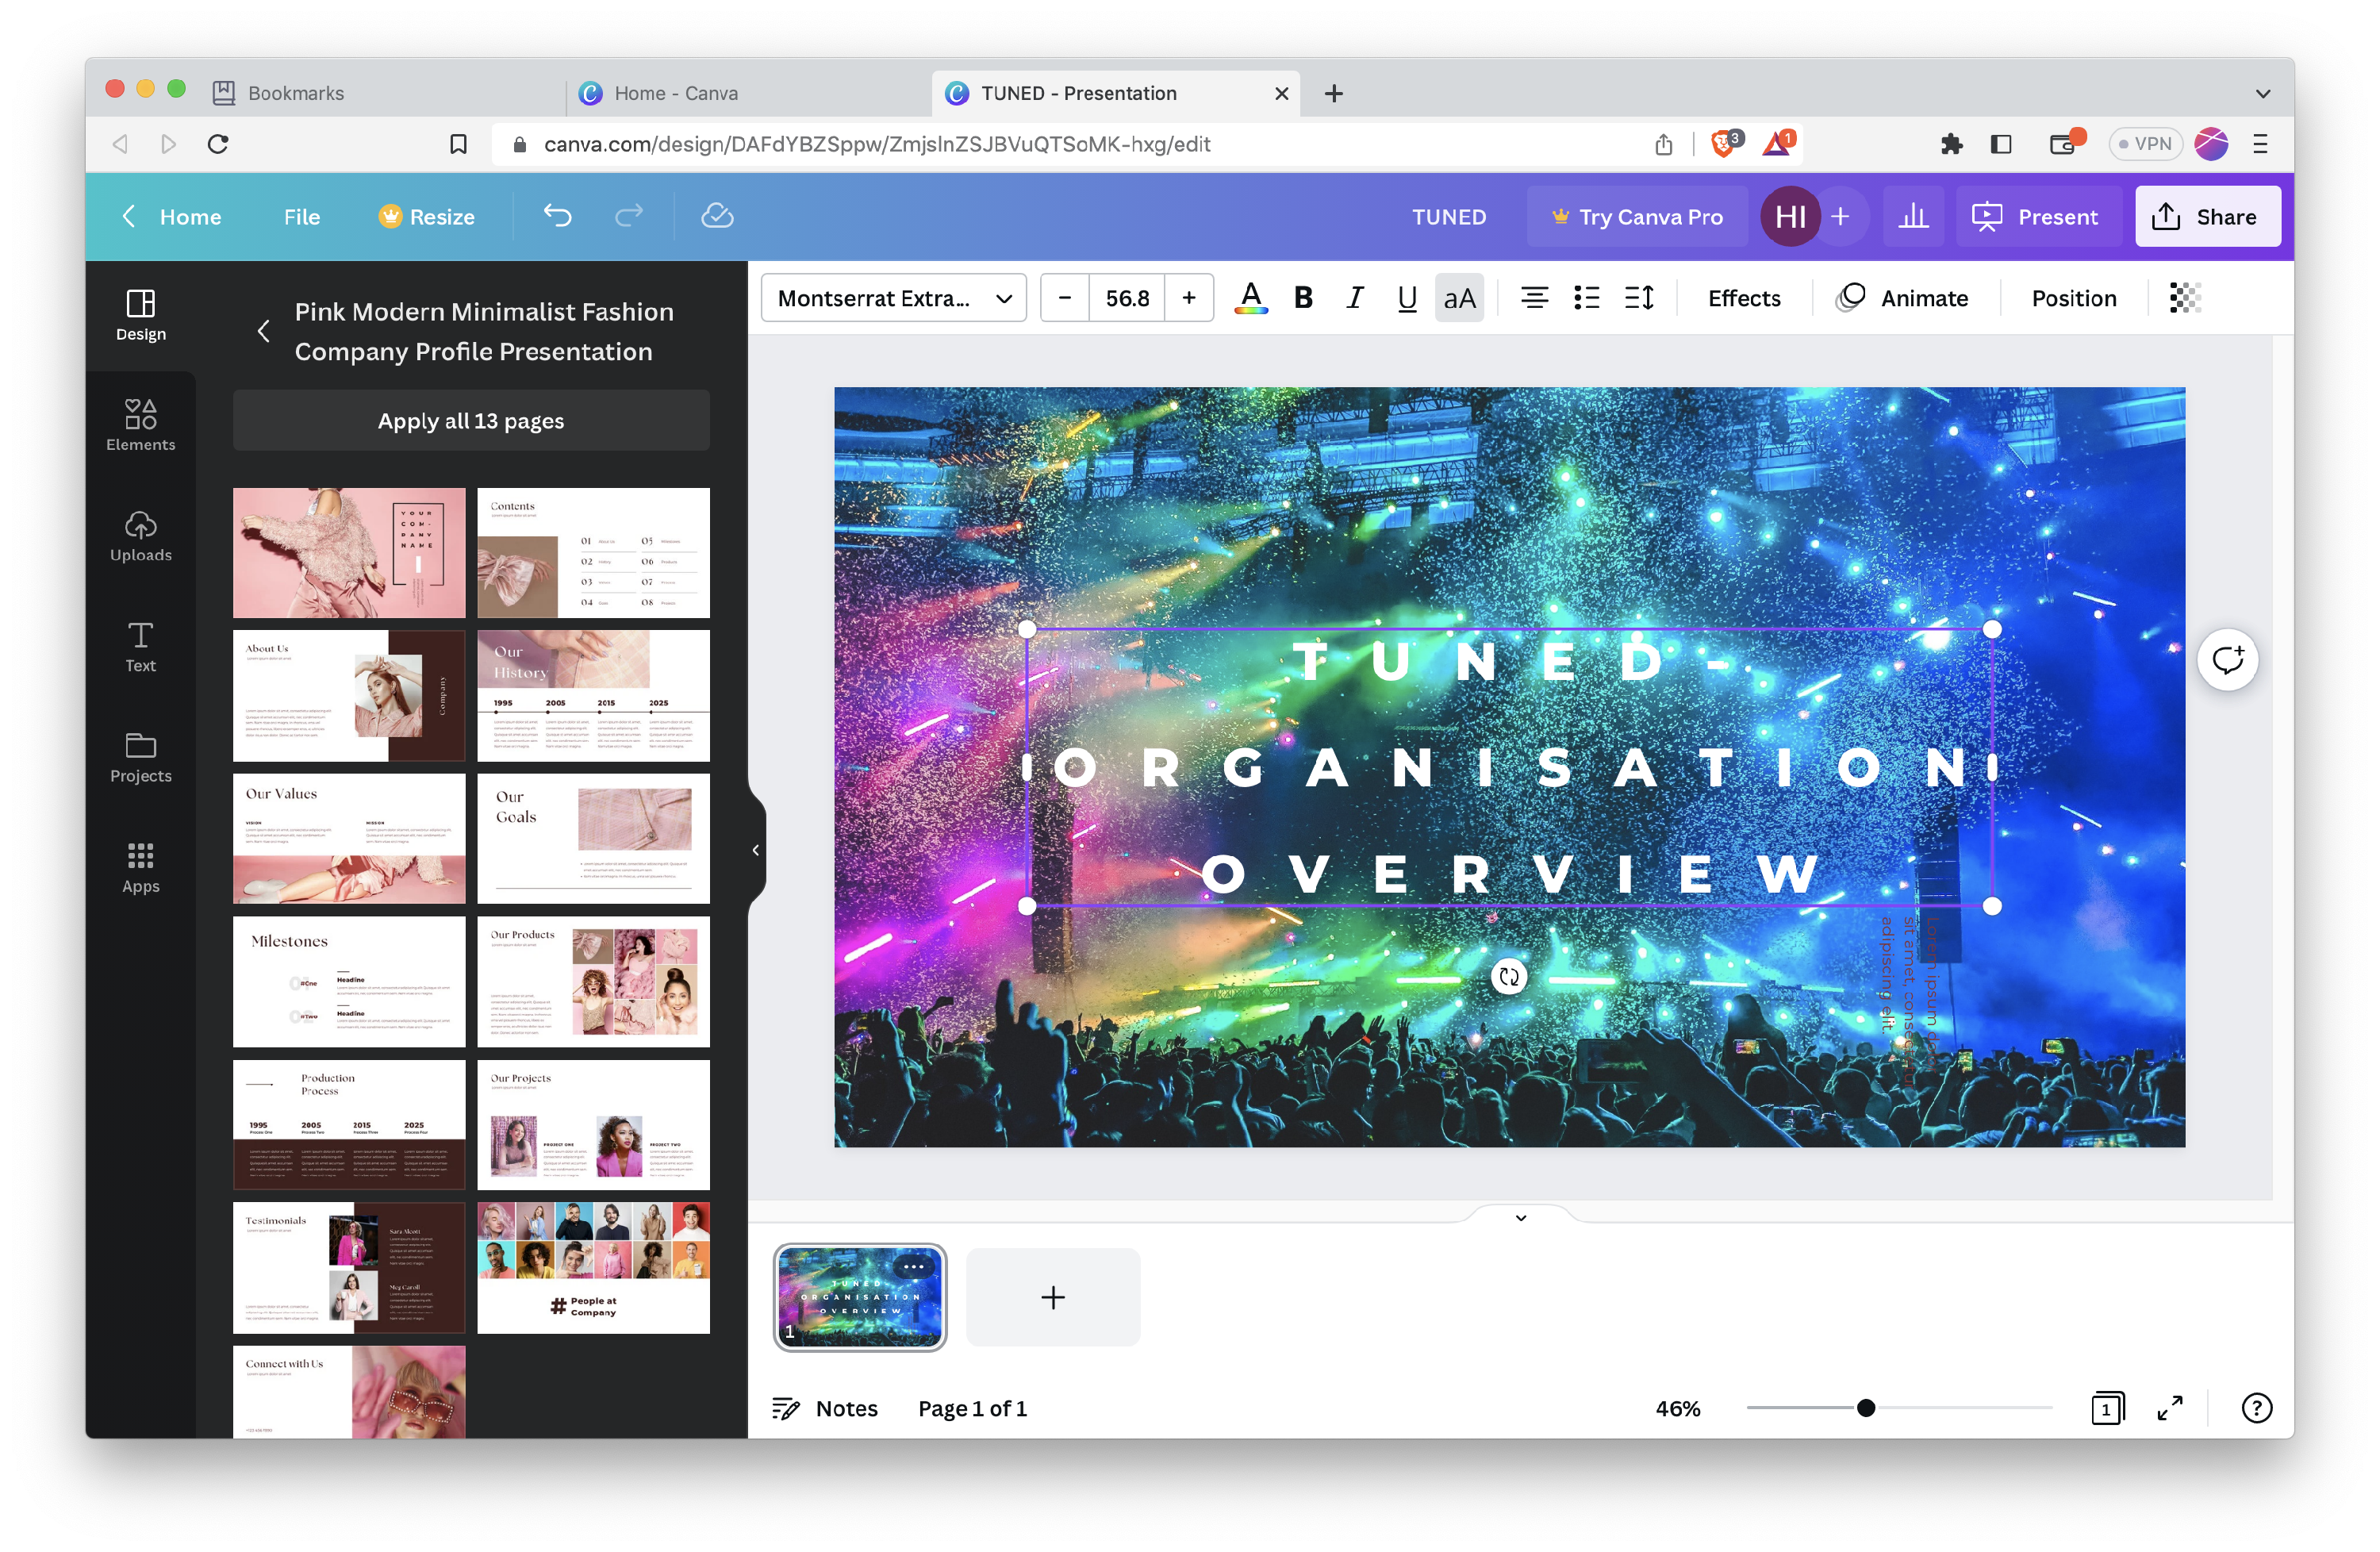Open the line spacing icon
Viewport: 2380px width, 1552px height.
click(1639, 298)
